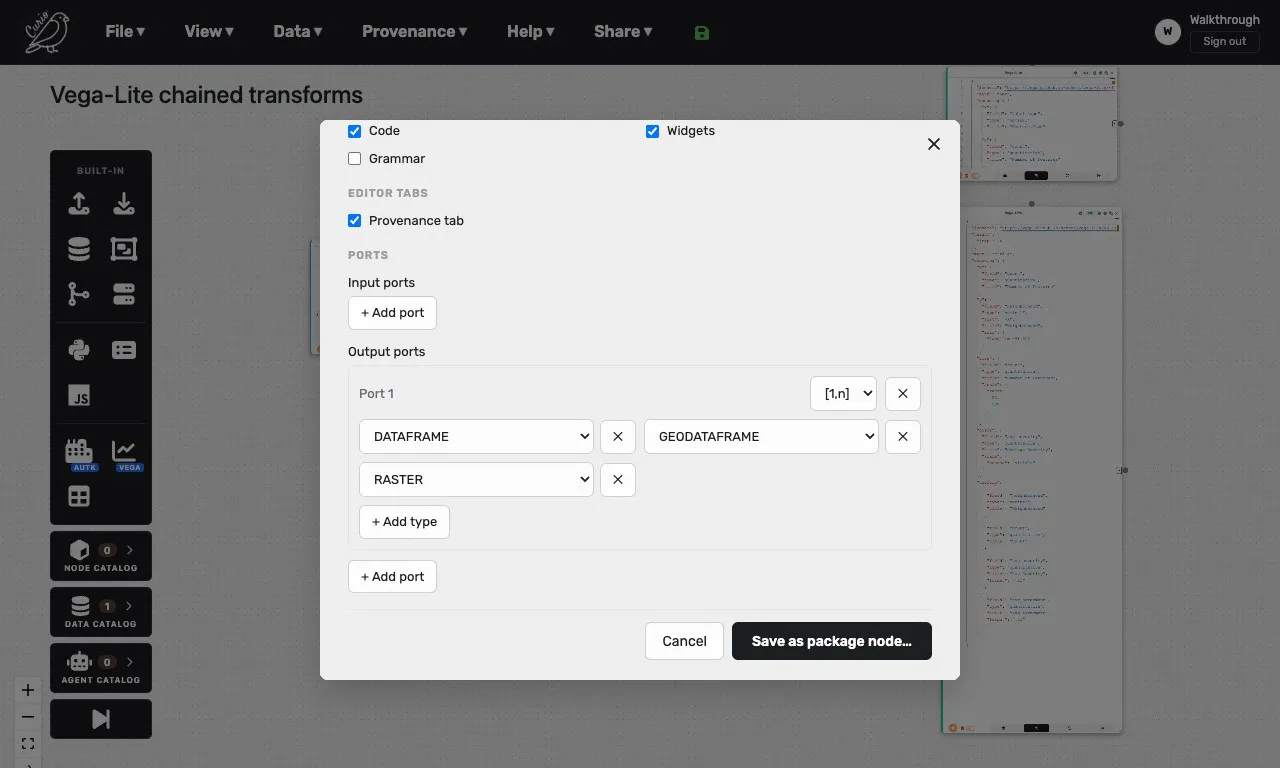This screenshot has height=768, width=1280.
Task: Select the AUTK node icon
Action: tap(79, 453)
